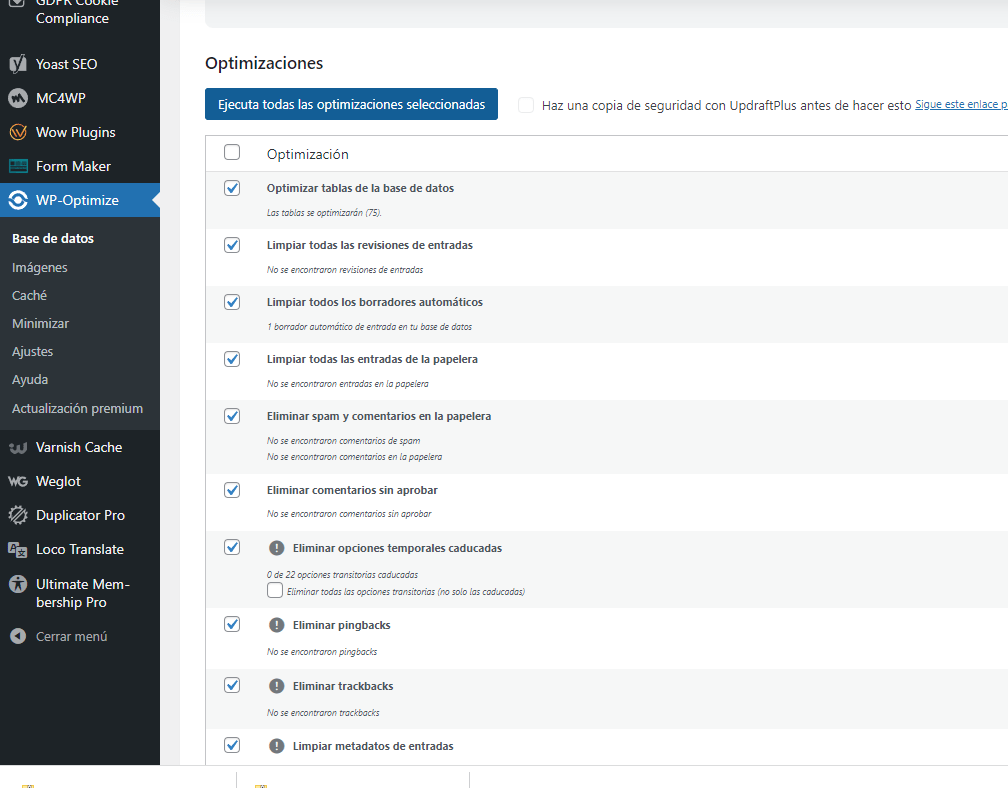Uncheck Eliminar comentarios sin aprobar
This screenshot has width=1008, height=788.
pos(232,490)
